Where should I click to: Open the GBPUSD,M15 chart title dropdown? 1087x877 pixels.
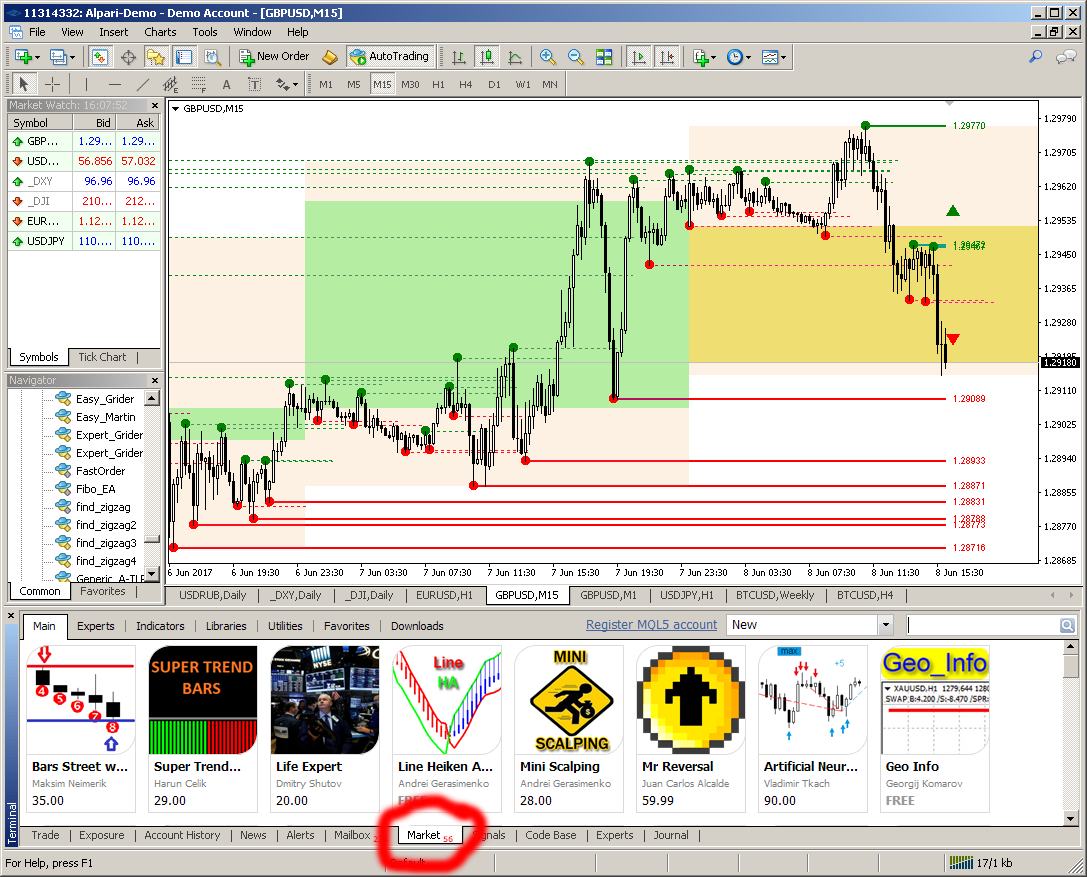[x=175, y=109]
